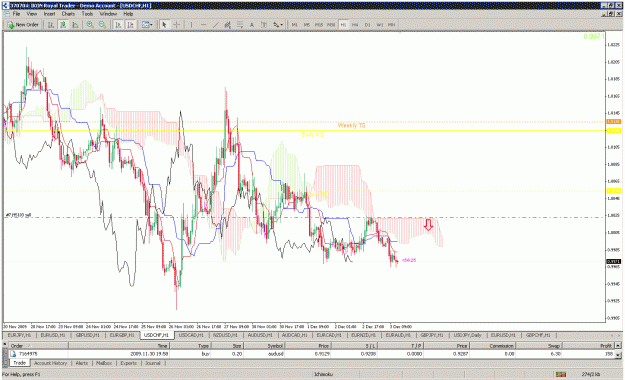Image resolution: width=625 pixels, height=380 pixels.
Task: Set timeframe to M1
Action: [x=295, y=25]
